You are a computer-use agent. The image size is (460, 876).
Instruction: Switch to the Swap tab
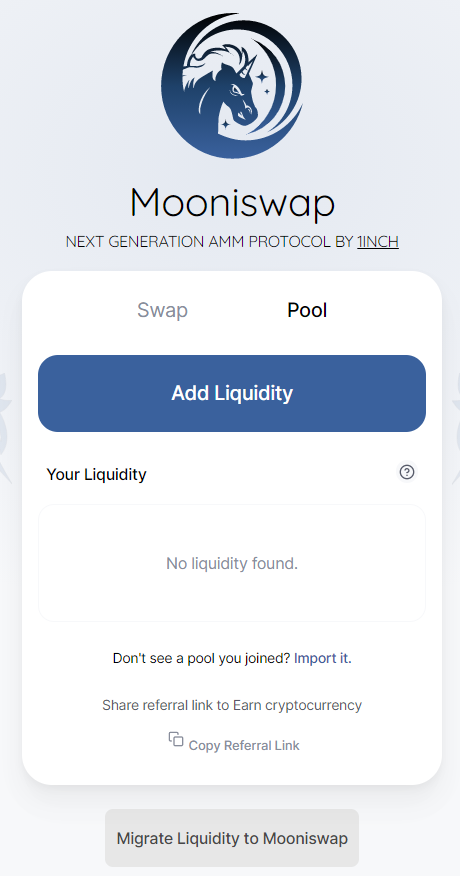click(163, 310)
